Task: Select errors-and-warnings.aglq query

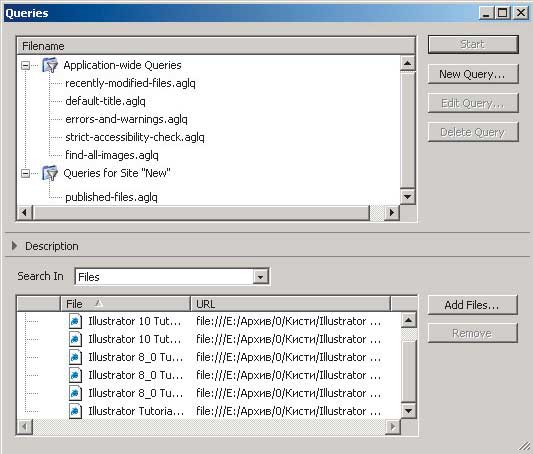Action: (126, 119)
